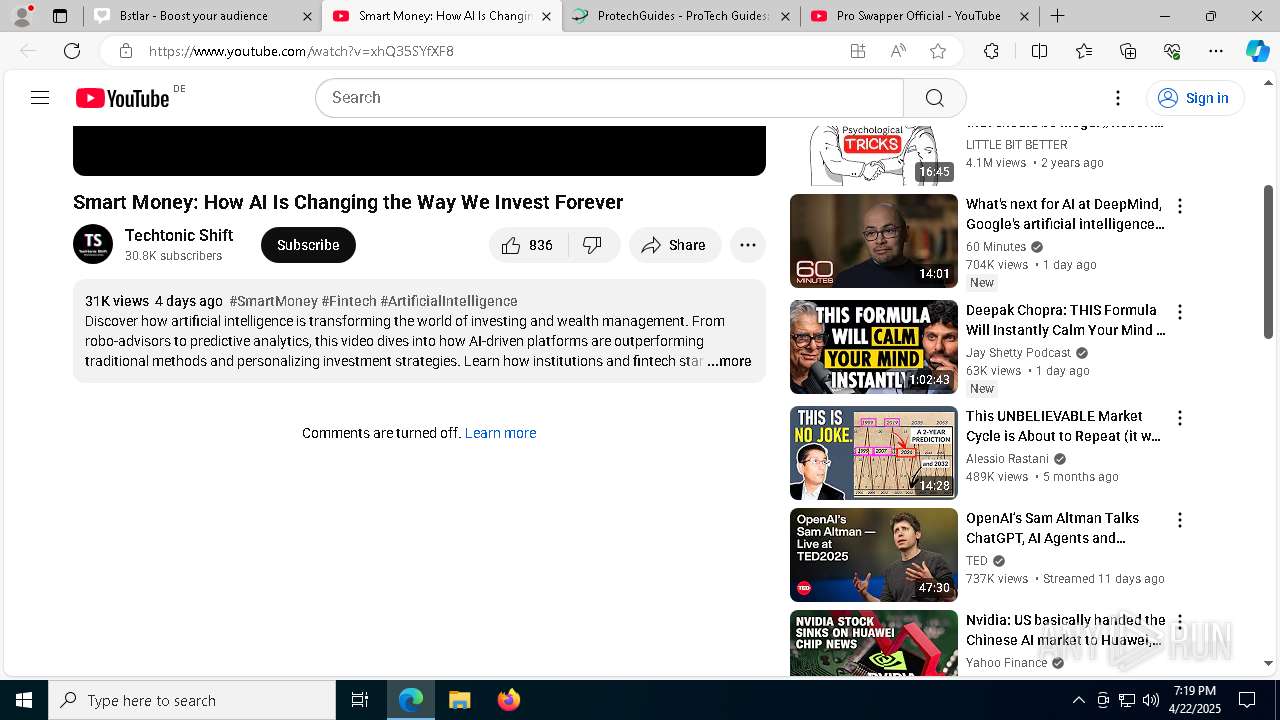
Task: Open Edge favorites list
Action: [1084, 51]
